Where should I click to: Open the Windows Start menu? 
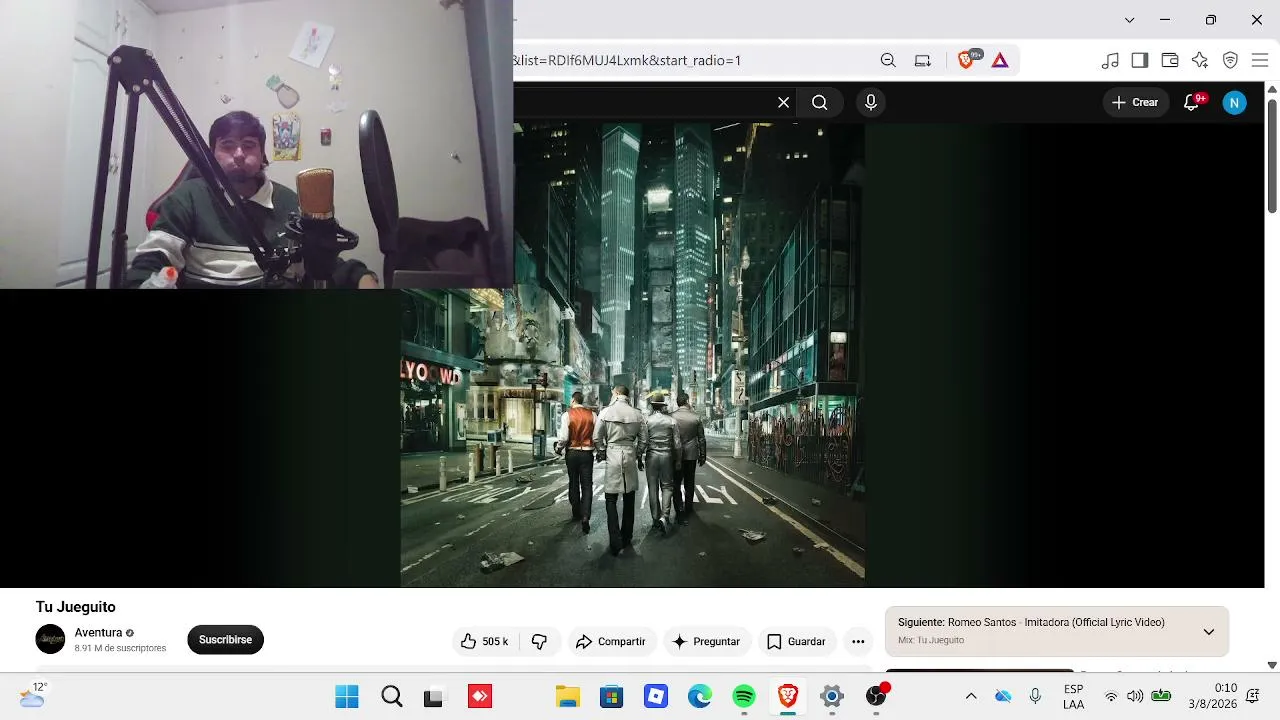tap(347, 697)
